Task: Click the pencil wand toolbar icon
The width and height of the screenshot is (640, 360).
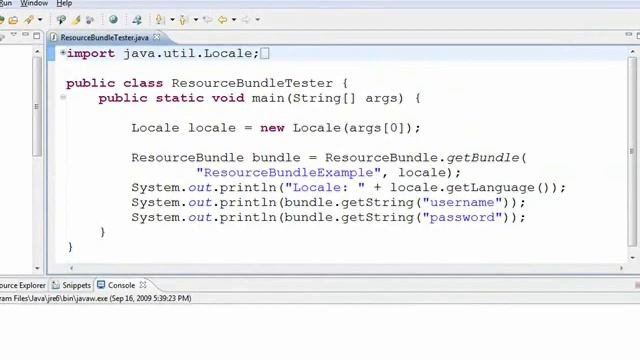Action: (28, 20)
